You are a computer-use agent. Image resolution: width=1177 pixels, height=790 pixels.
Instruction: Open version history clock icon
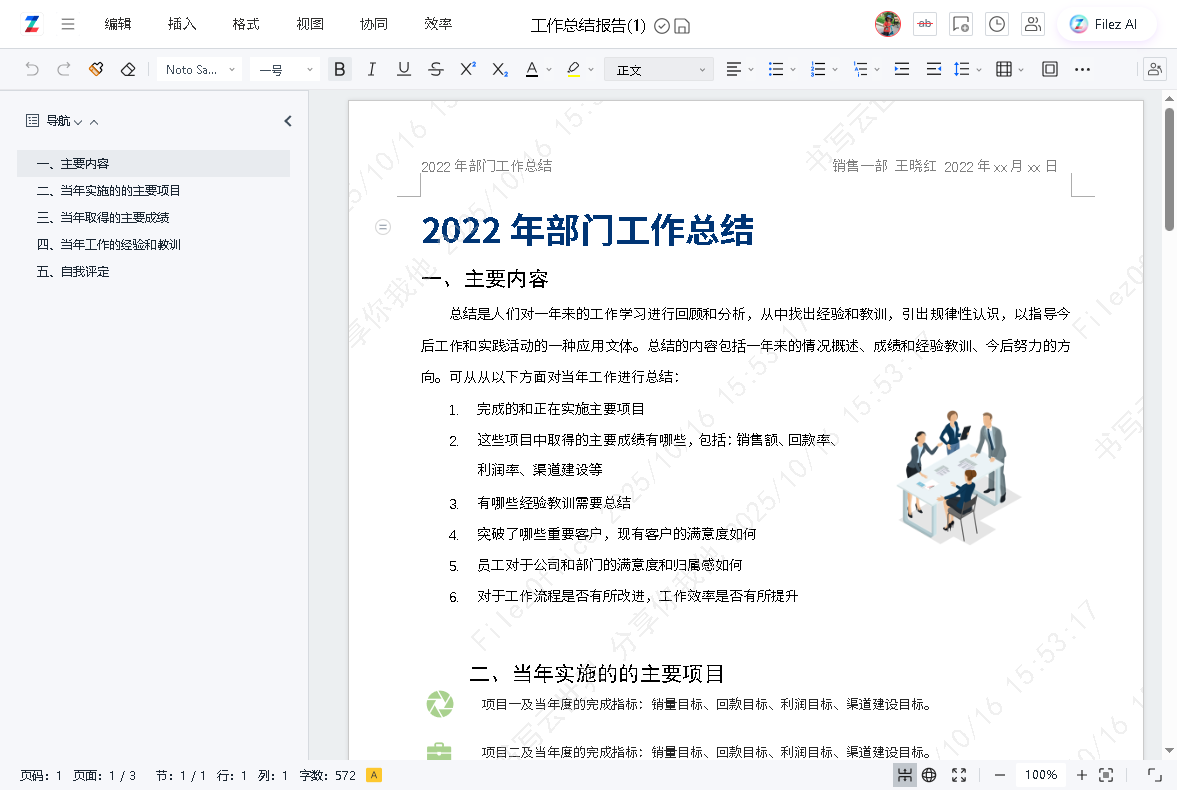[996, 24]
